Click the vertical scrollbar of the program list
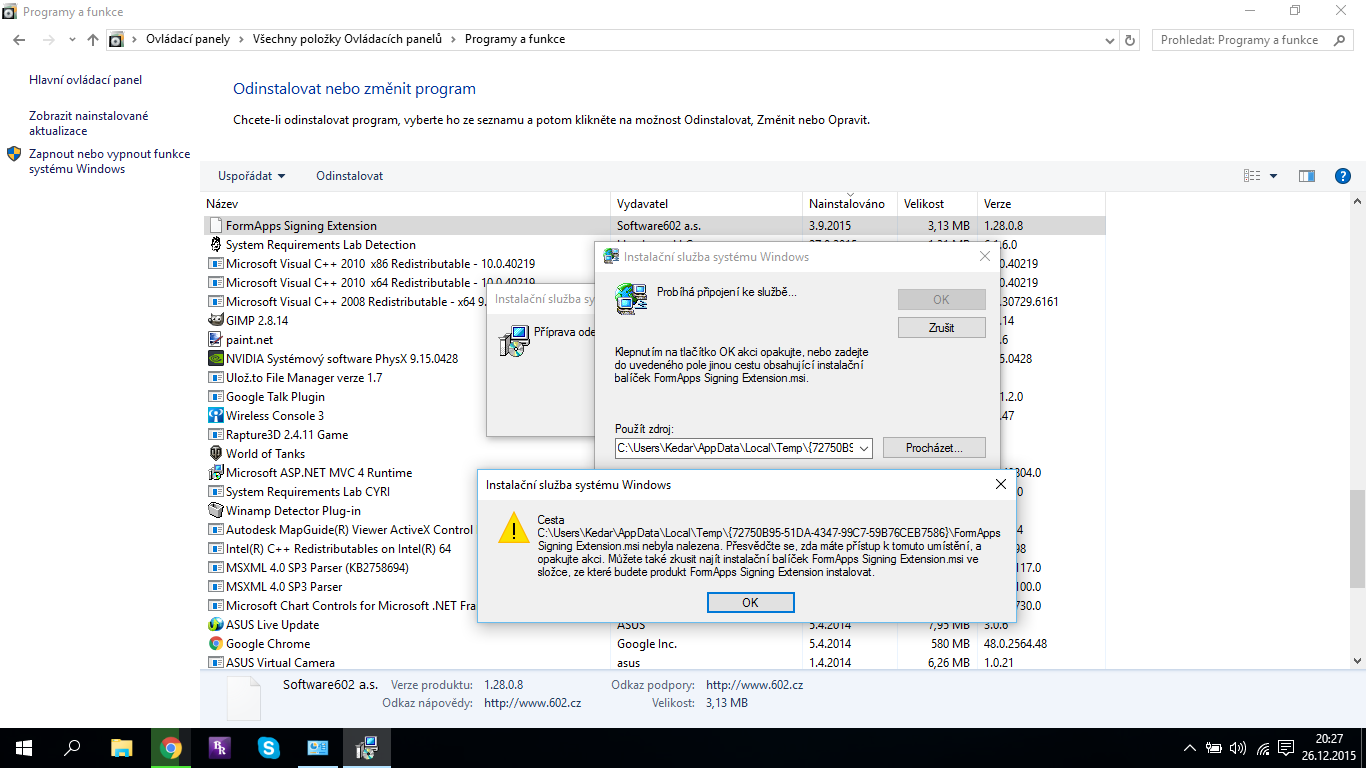 (1357, 540)
